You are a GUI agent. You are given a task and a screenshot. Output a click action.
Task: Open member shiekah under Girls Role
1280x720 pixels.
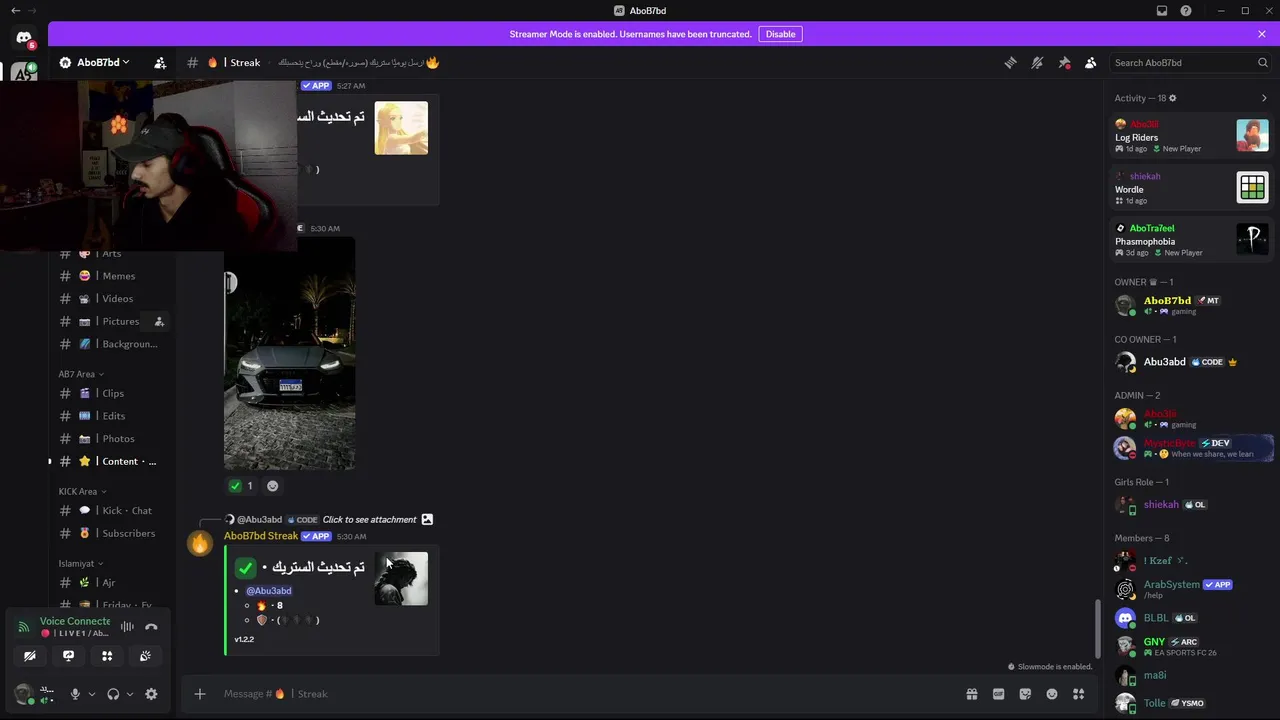(1190, 505)
